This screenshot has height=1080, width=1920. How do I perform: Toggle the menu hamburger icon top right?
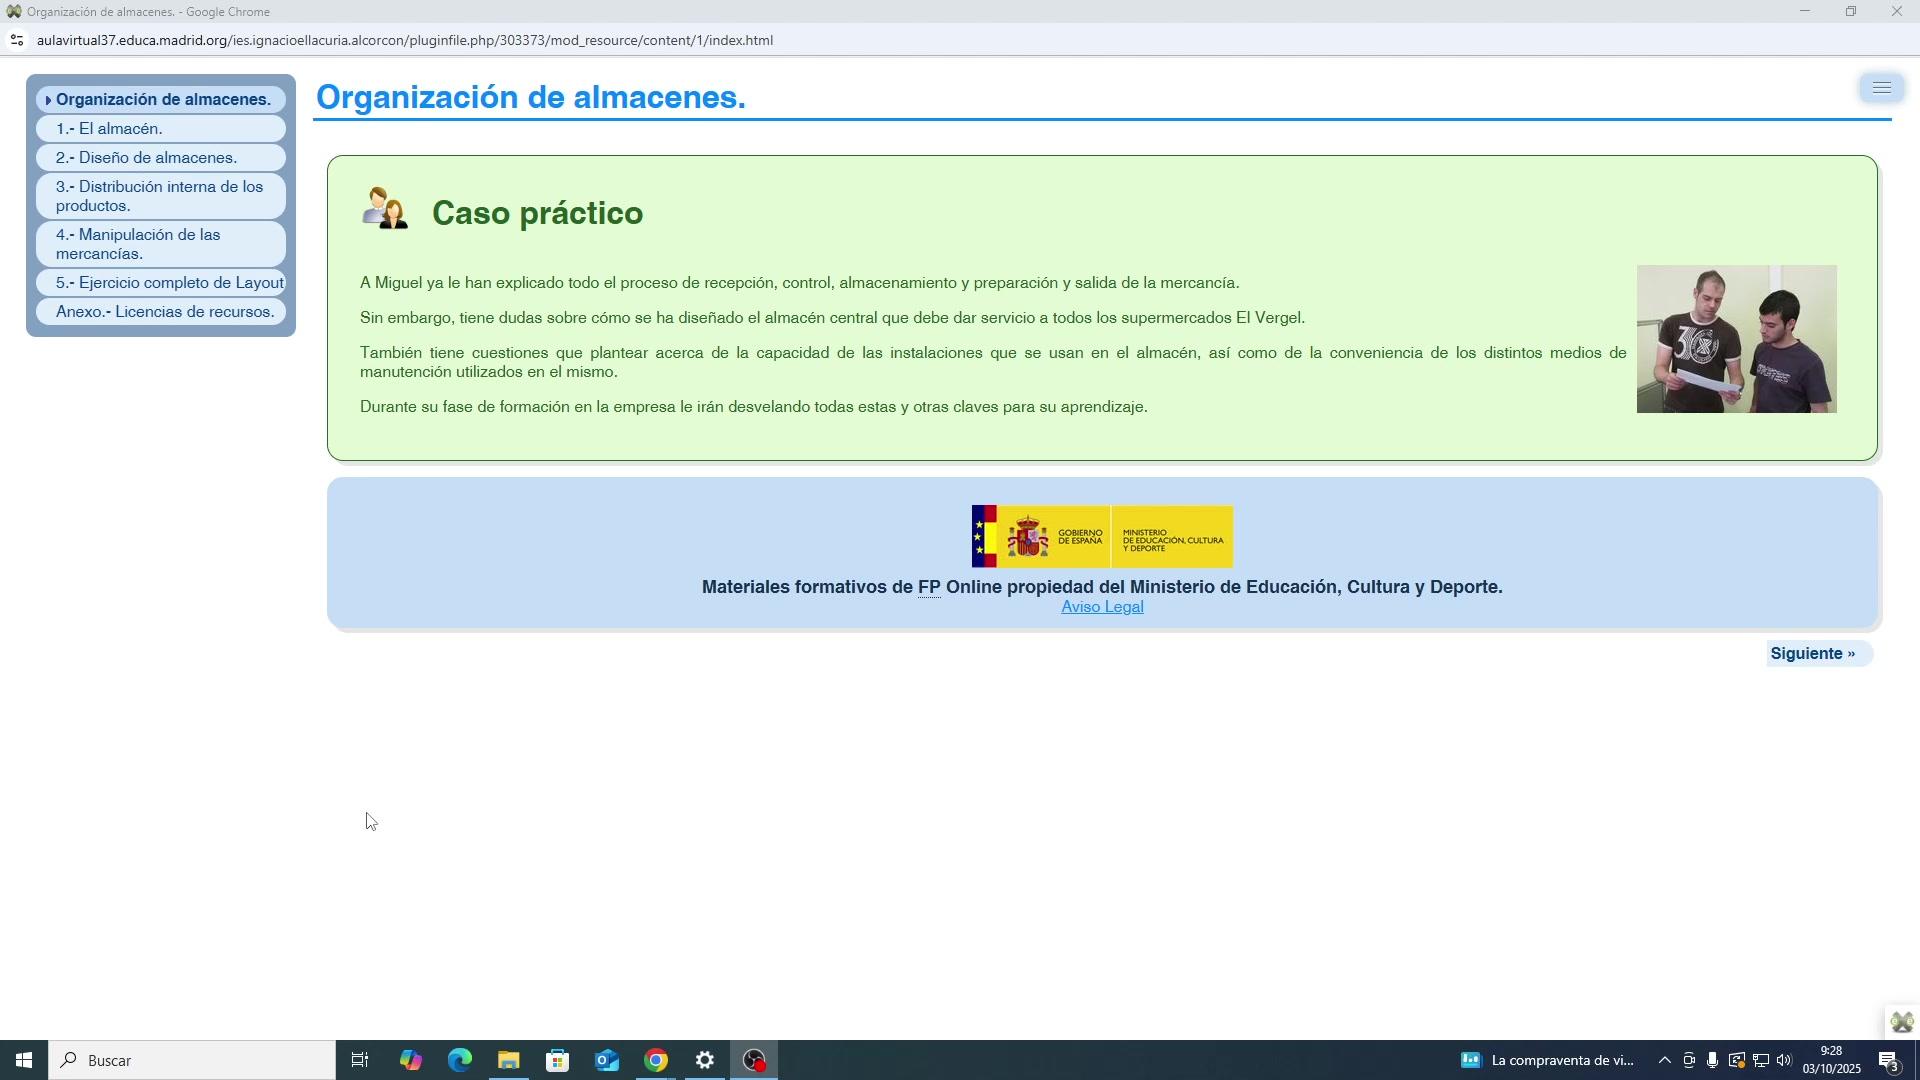point(1881,88)
